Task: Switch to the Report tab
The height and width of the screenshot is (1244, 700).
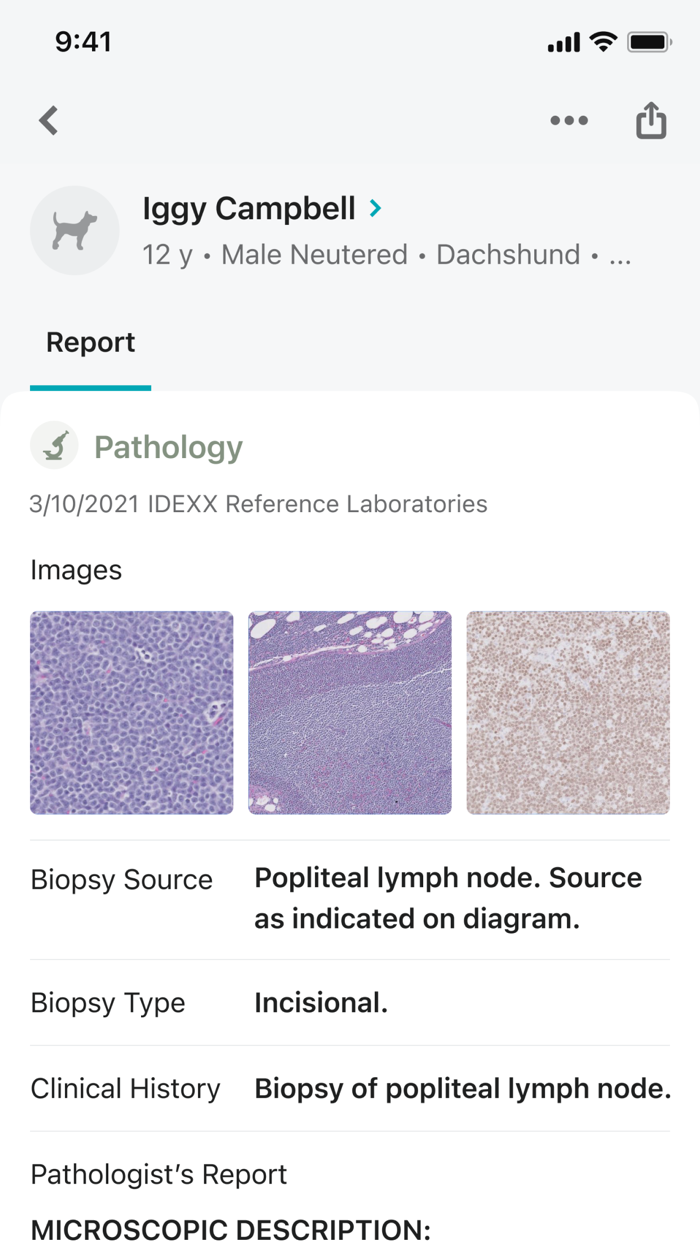Action: 90,342
